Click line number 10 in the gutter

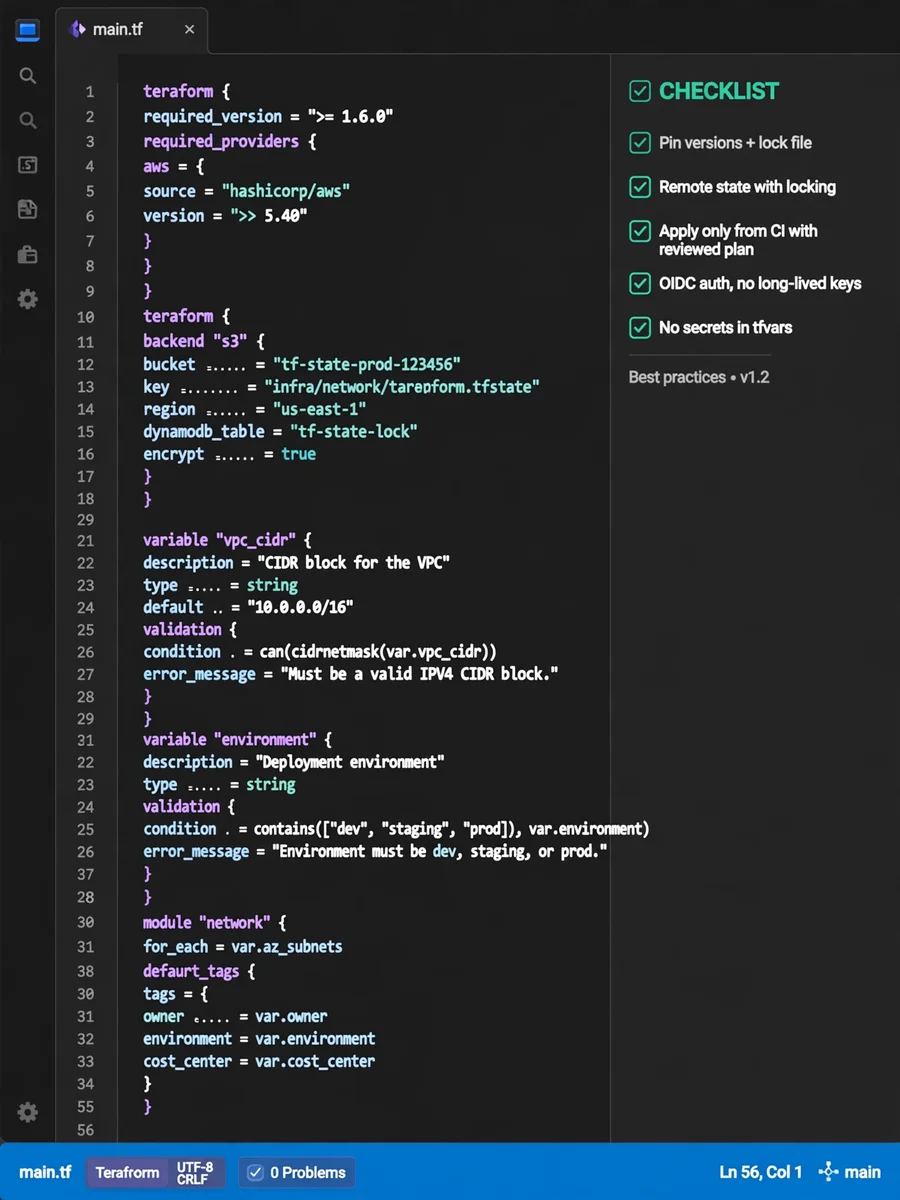point(85,317)
